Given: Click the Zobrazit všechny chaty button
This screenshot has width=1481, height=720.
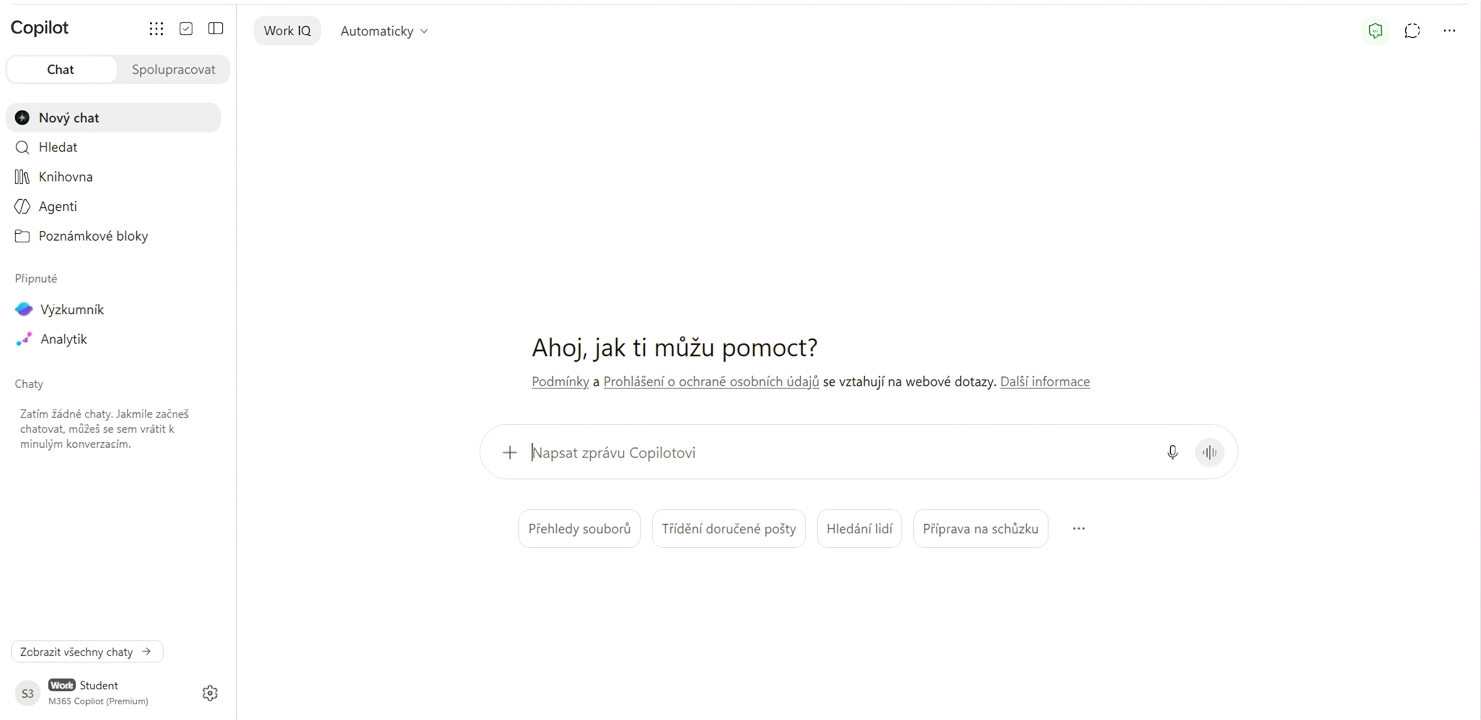Looking at the screenshot, I should (87, 652).
